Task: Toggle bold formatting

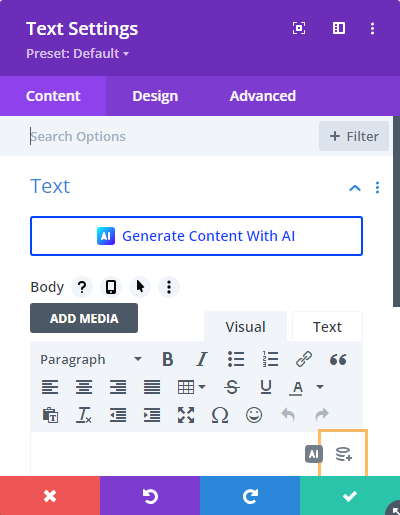Action: (x=168, y=359)
